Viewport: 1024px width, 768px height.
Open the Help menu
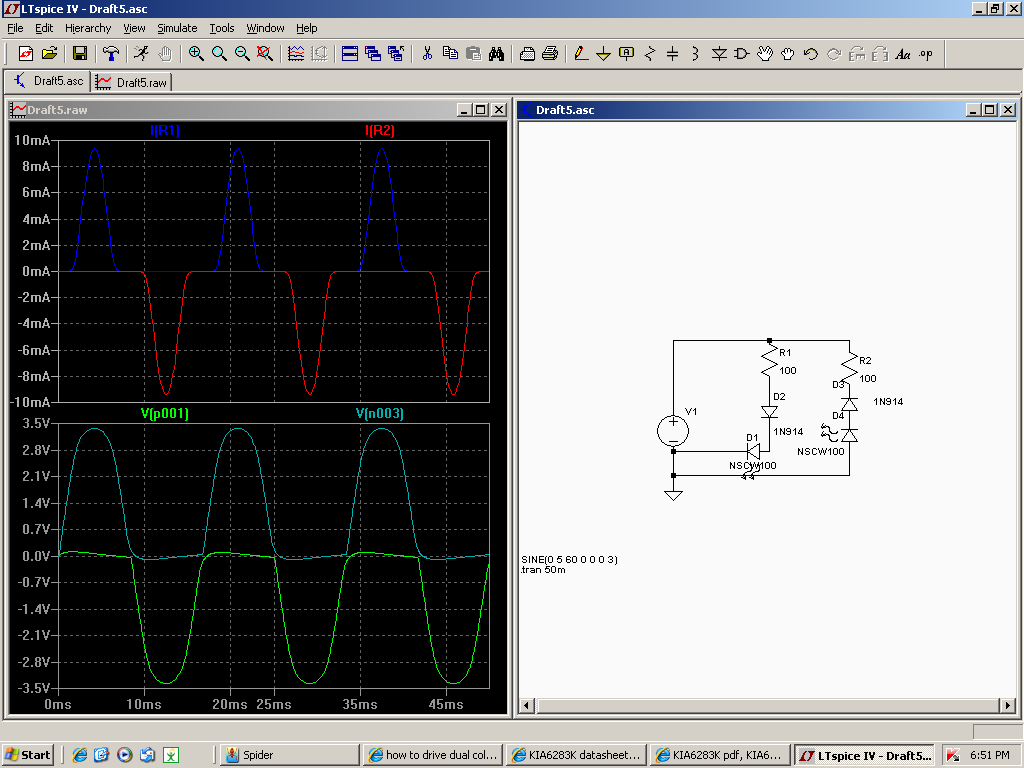(x=306, y=28)
